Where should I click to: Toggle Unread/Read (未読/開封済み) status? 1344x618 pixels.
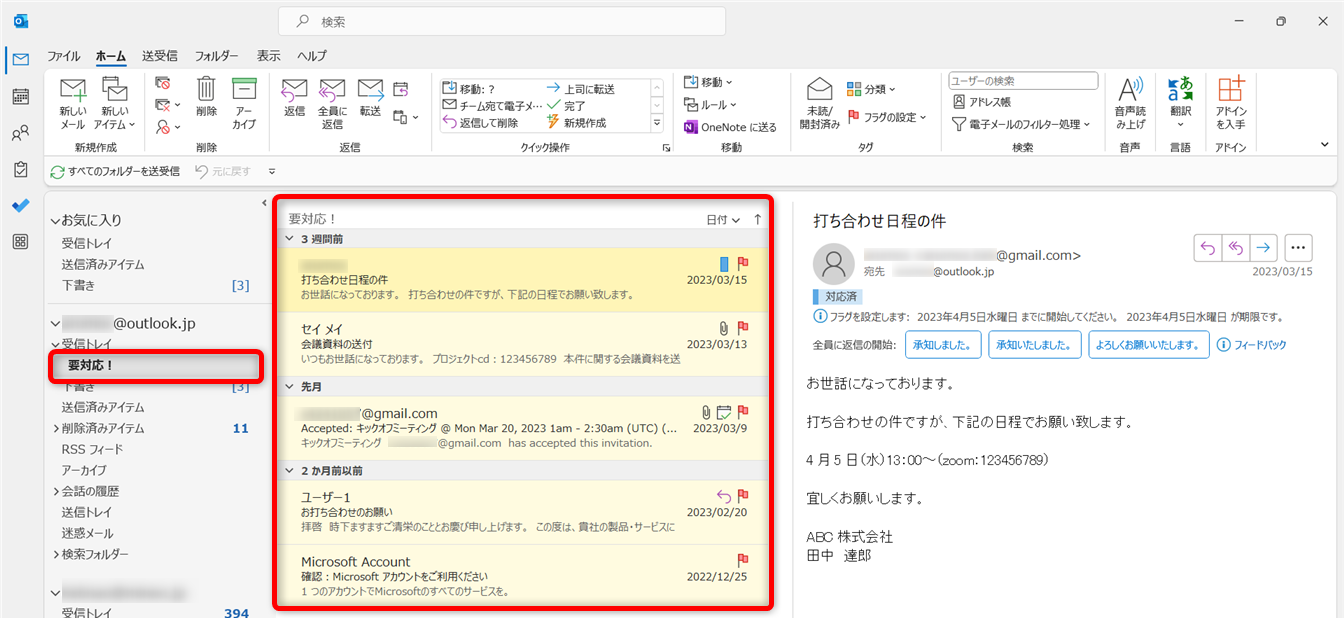(x=819, y=92)
